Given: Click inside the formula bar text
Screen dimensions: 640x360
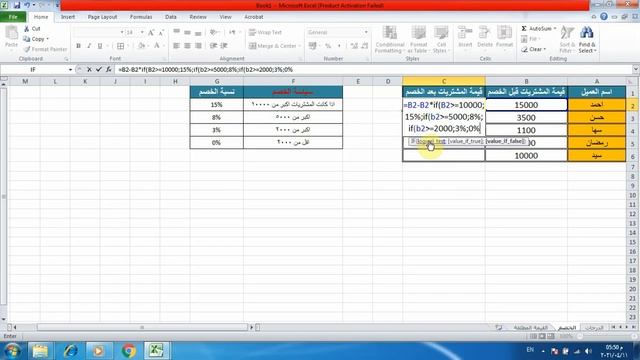Looking at the screenshot, I should [x=205, y=70].
